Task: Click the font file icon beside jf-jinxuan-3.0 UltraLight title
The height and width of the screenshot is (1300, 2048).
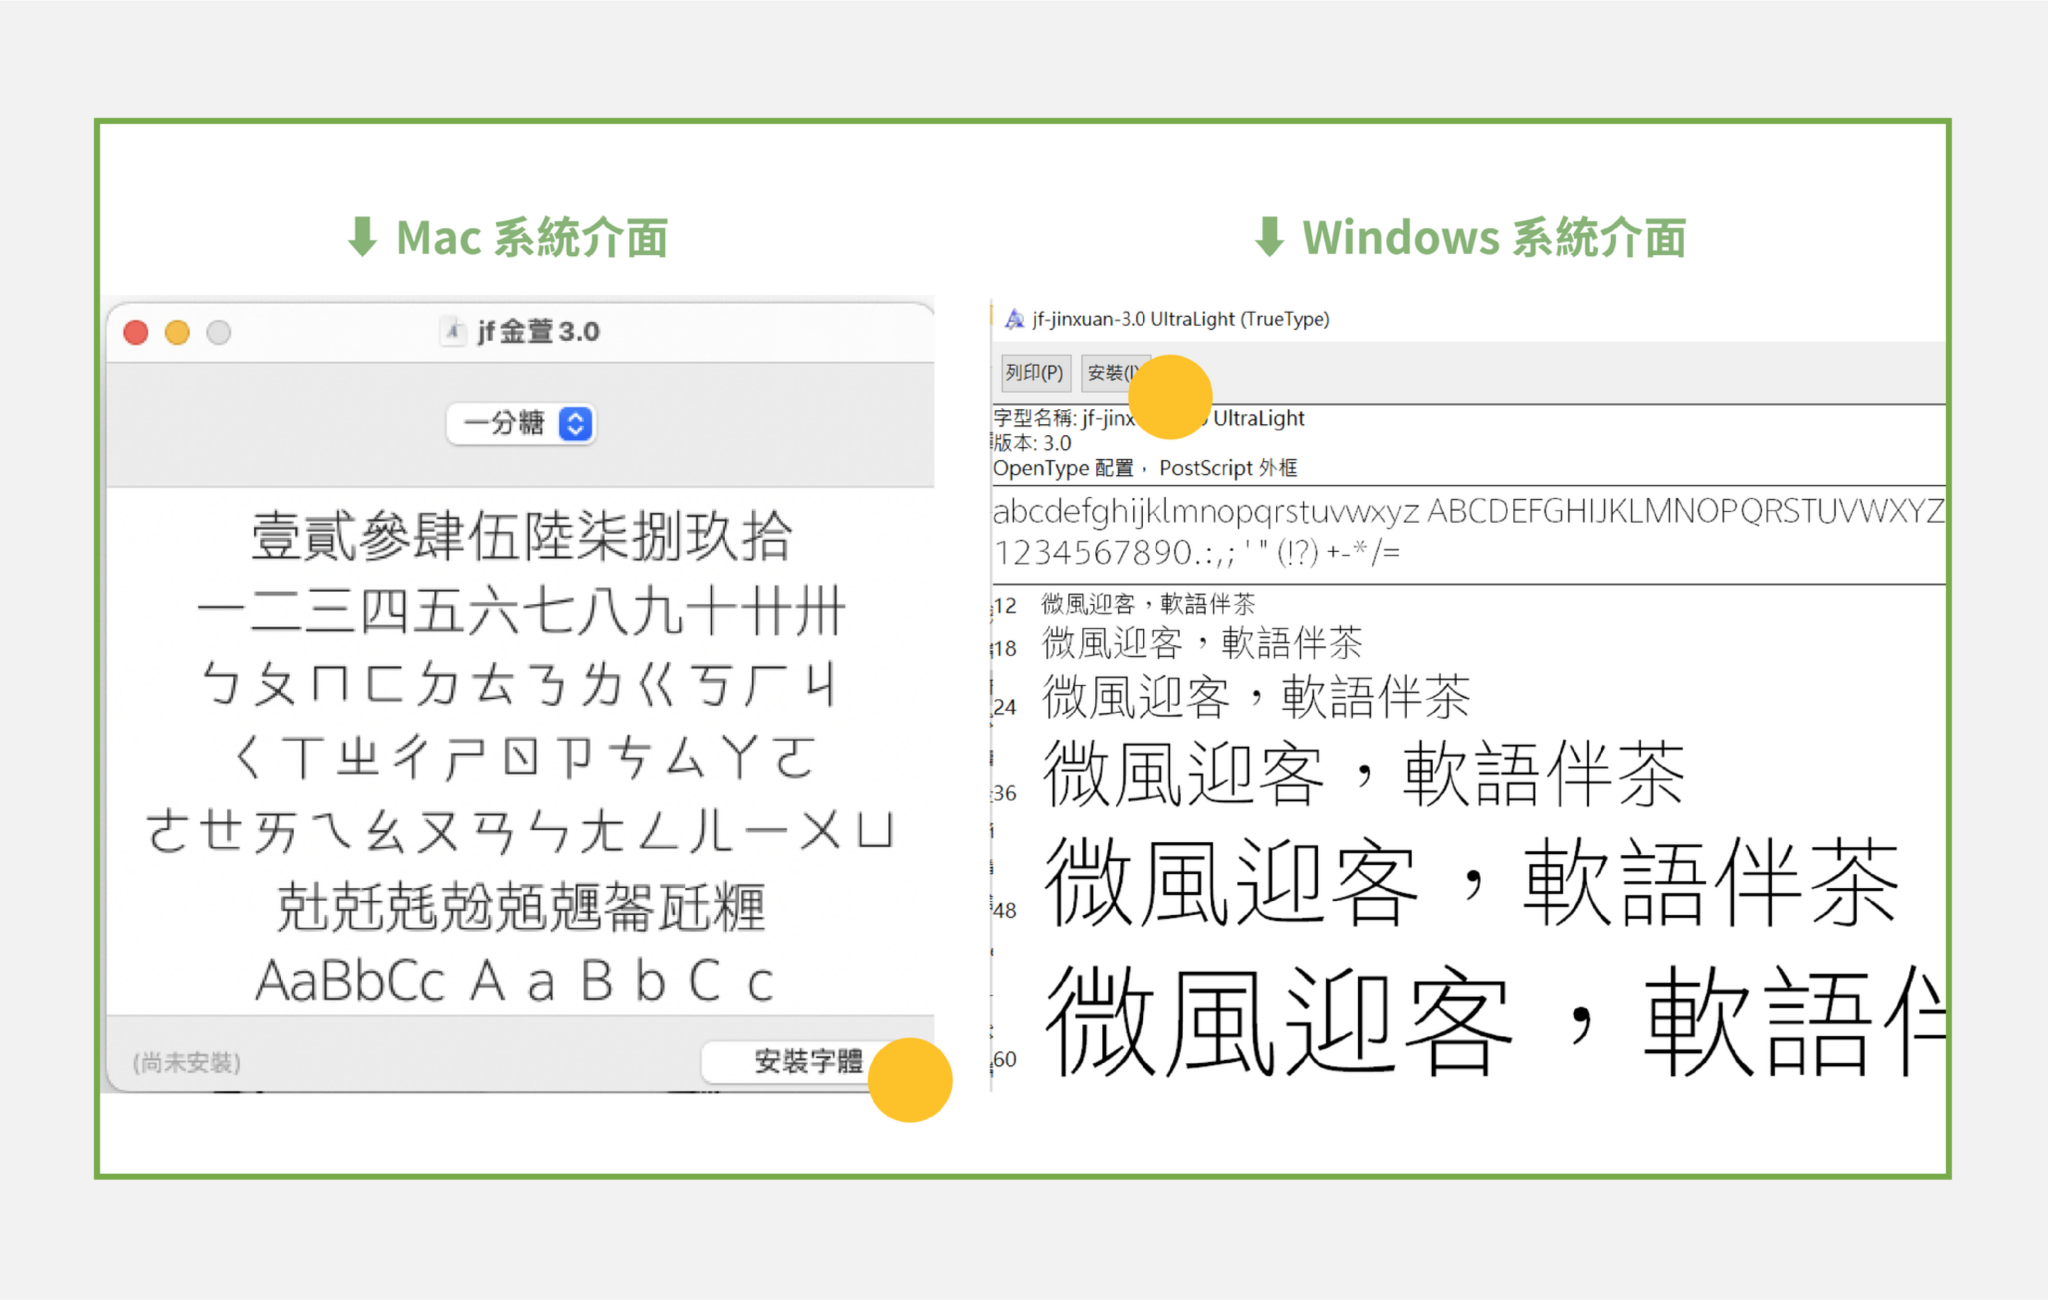Action: pyautogui.click(x=1014, y=319)
